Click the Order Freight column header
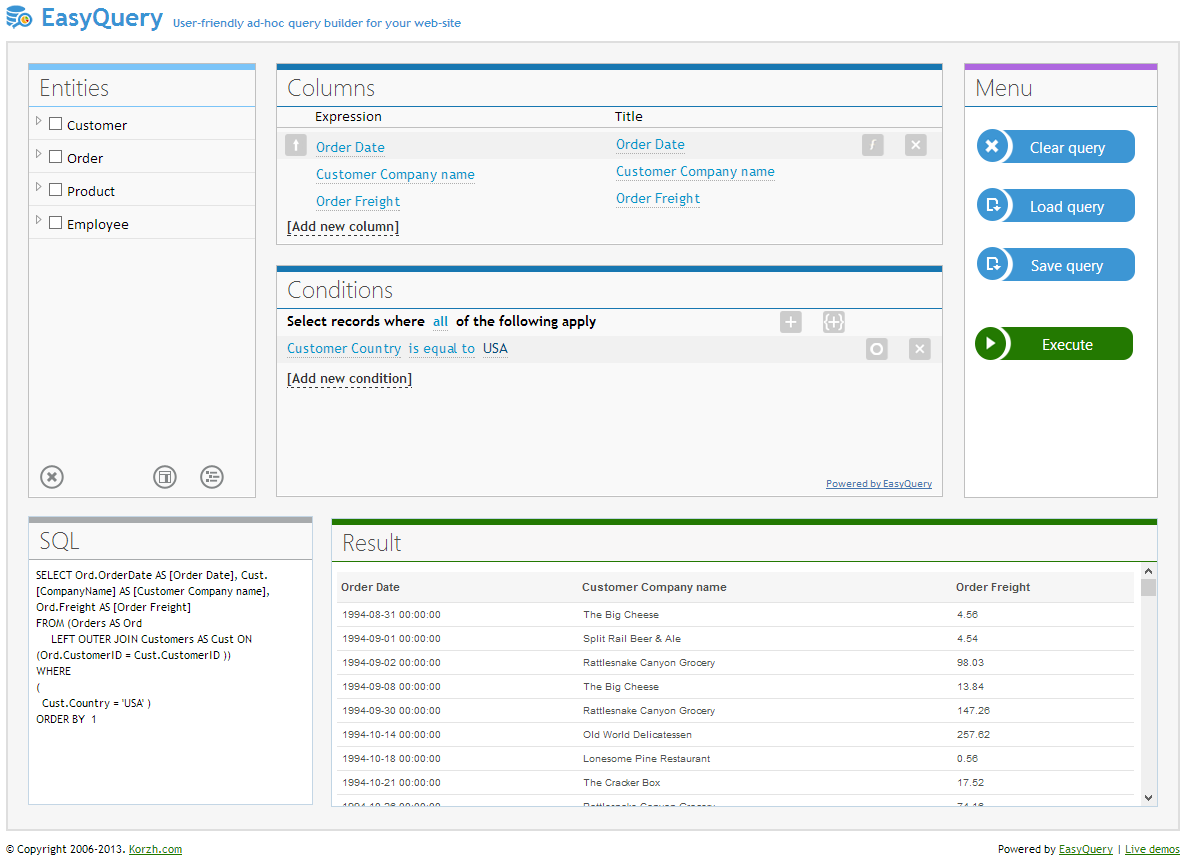Screen dimensions: 1190x862 [x=992, y=587]
